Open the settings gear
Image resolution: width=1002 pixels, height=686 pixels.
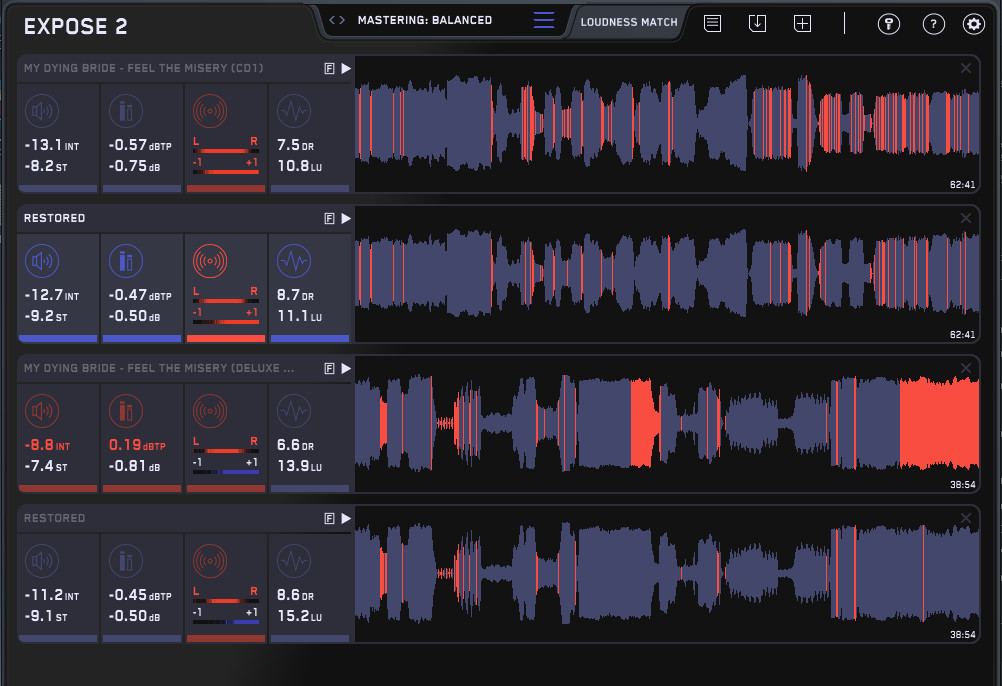pyautogui.click(x=973, y=24)
